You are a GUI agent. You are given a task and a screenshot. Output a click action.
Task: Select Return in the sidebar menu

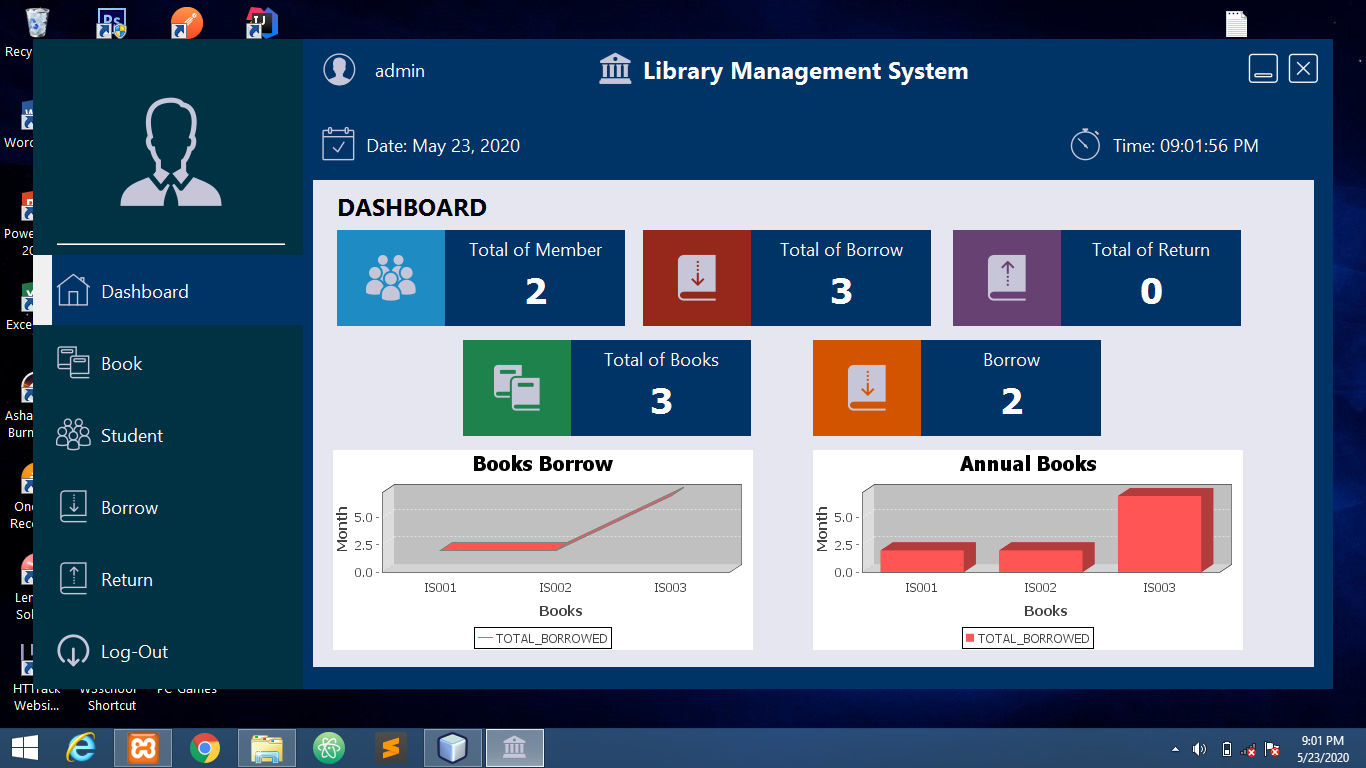[126, 580]
